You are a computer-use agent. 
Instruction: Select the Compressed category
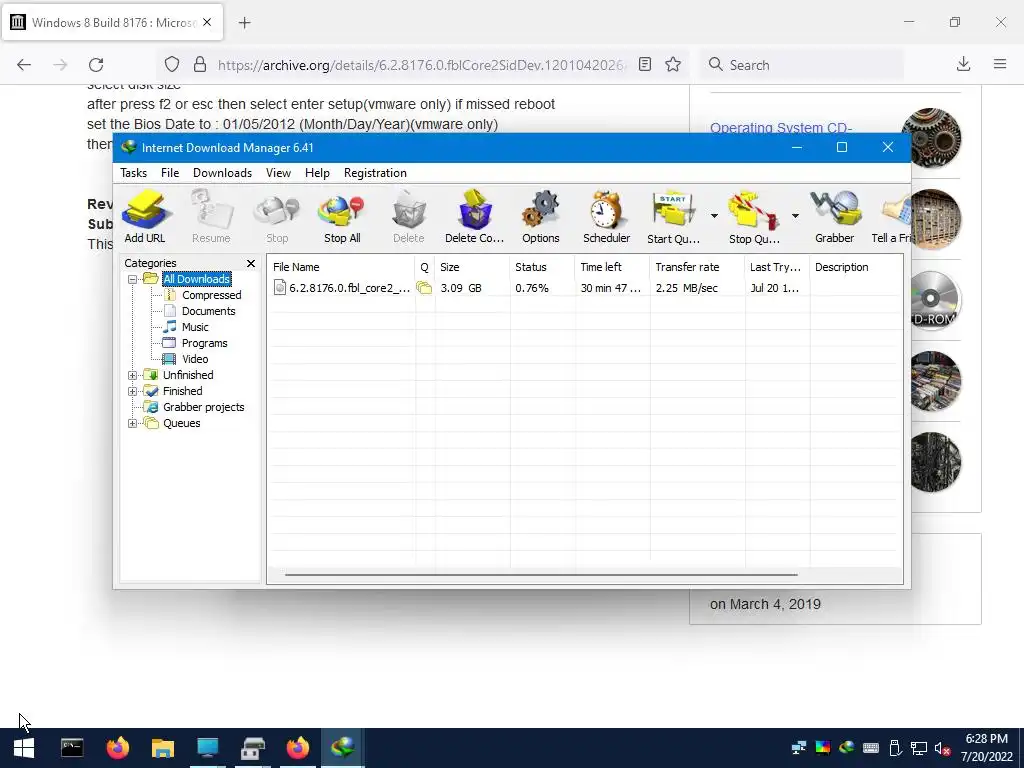pos(211,295)
